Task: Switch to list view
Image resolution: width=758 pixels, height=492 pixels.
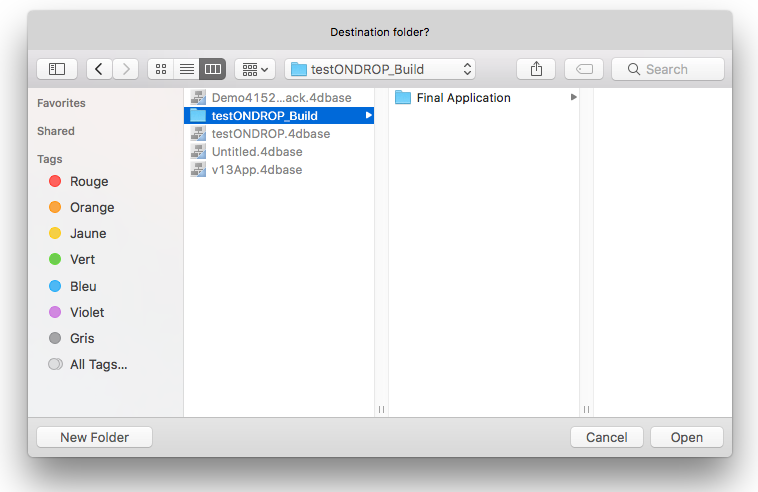Action: point(186,69)
